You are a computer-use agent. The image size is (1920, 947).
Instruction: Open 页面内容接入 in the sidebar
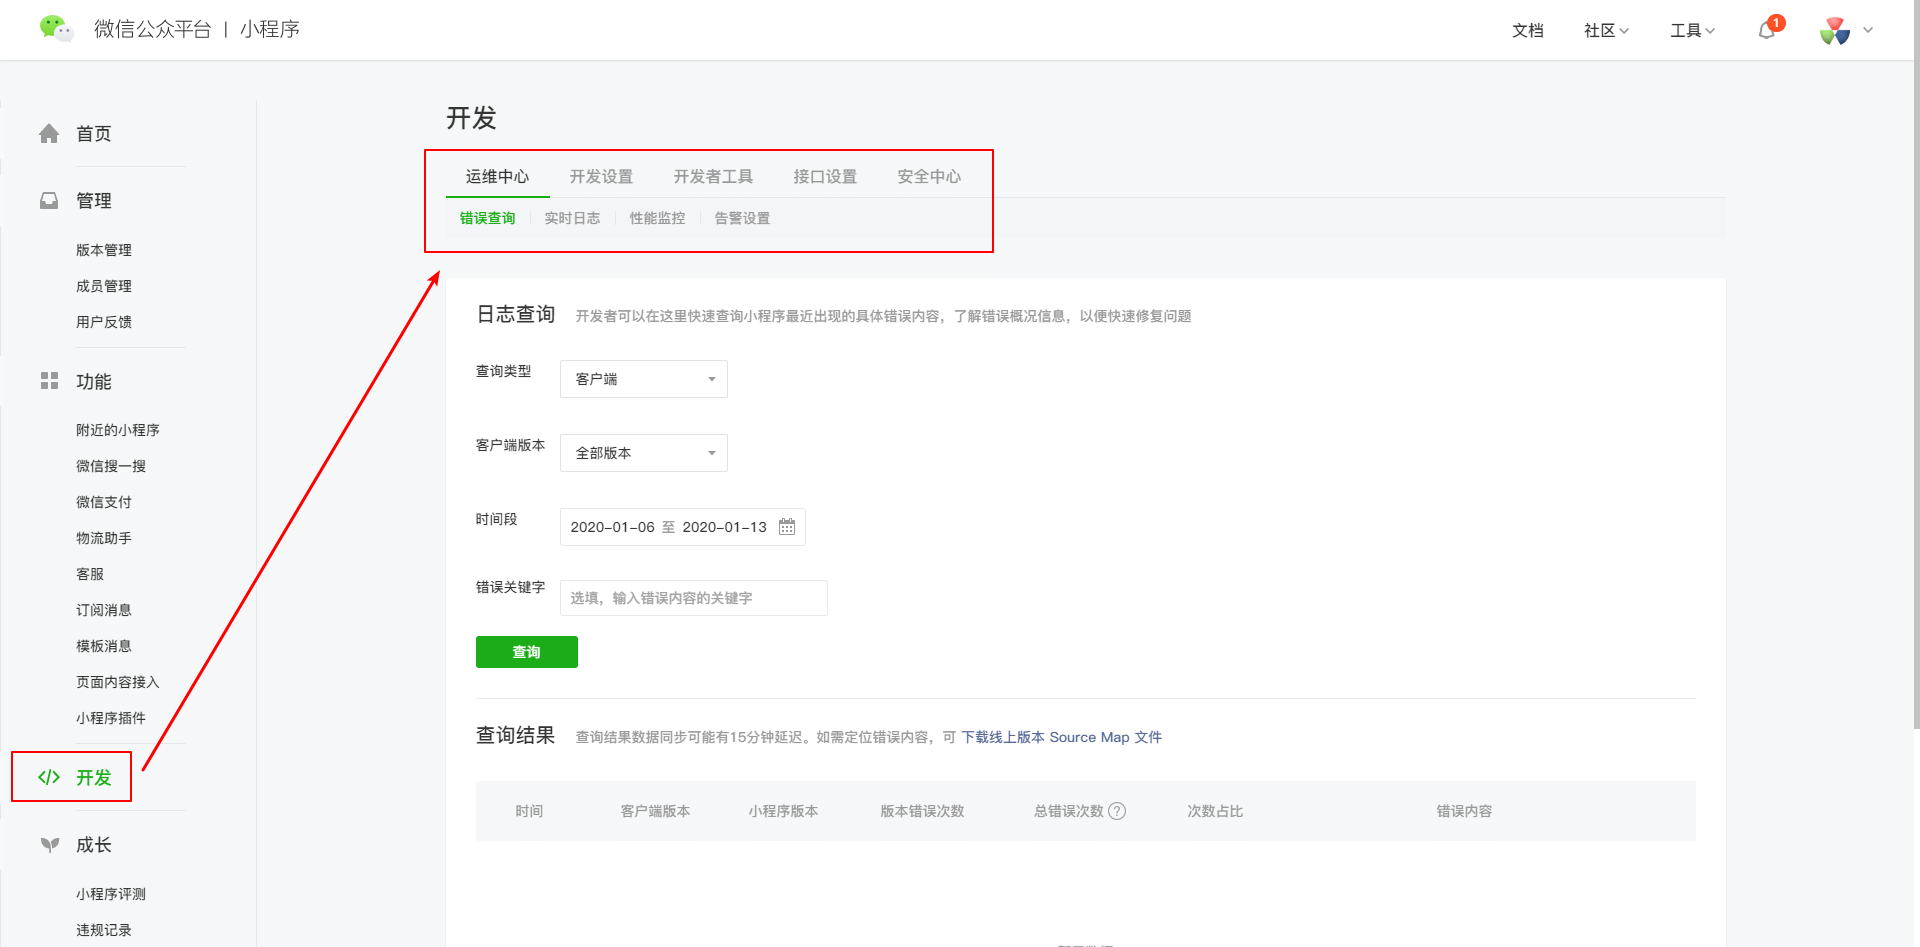118,682
